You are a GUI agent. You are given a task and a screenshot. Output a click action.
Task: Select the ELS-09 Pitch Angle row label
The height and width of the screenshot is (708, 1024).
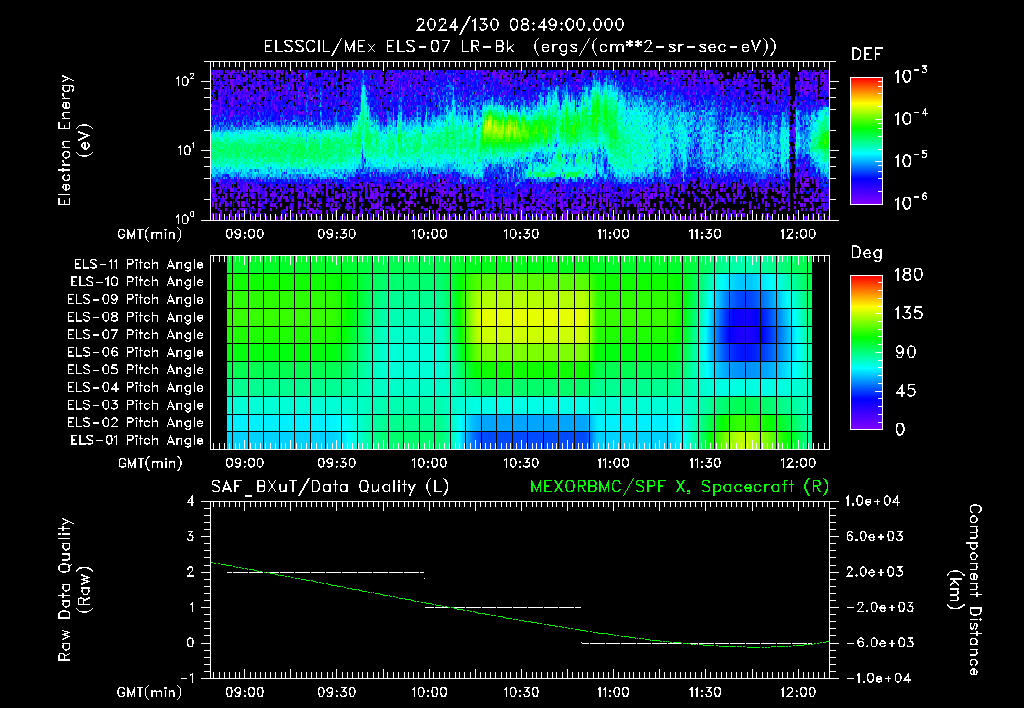click(x=135, y=300)
